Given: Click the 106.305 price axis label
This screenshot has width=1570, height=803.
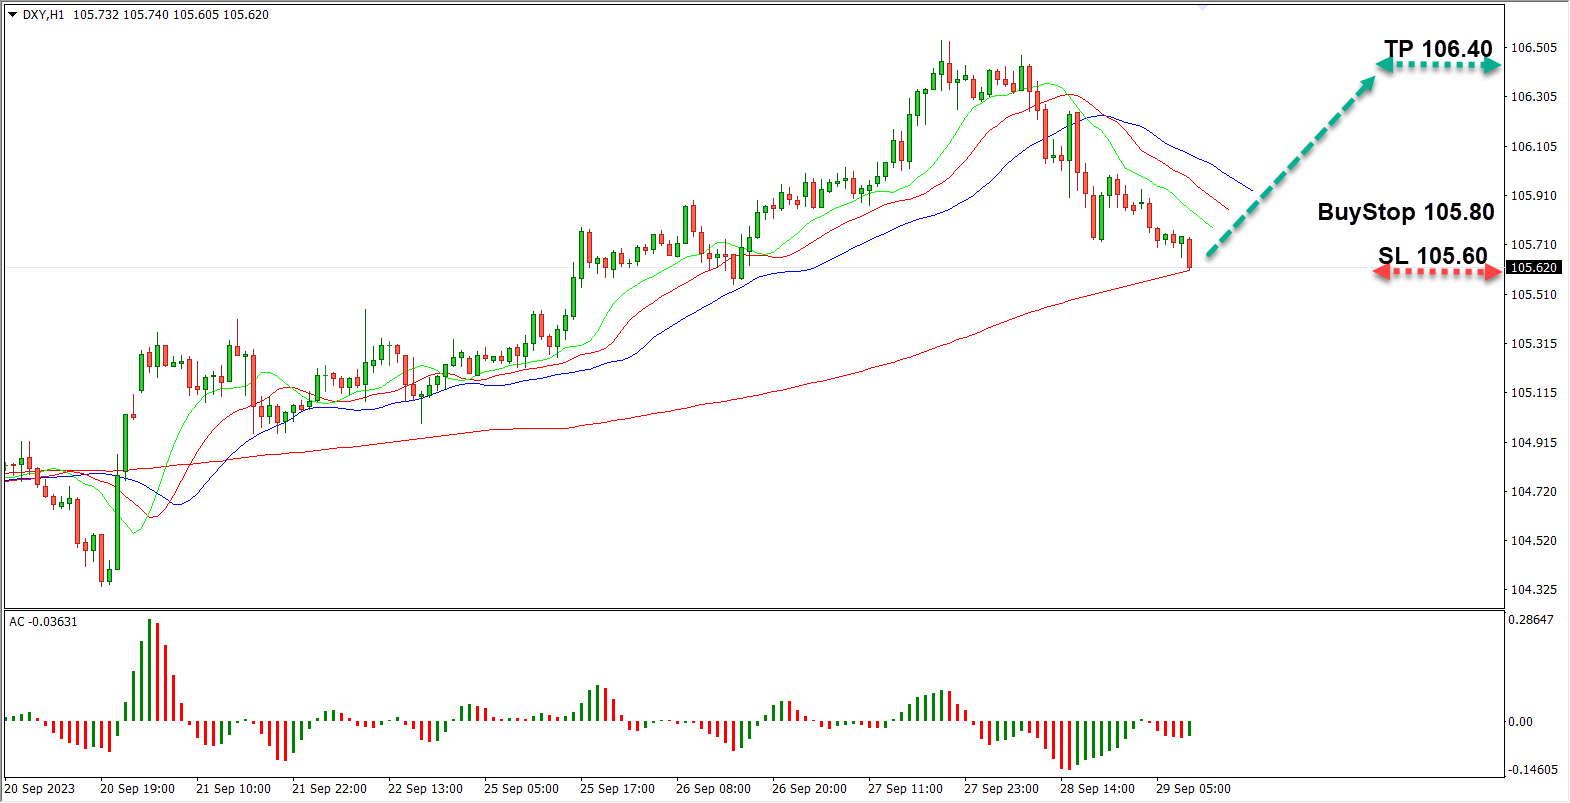Looking at the screenshot, I should (1533, 97).
